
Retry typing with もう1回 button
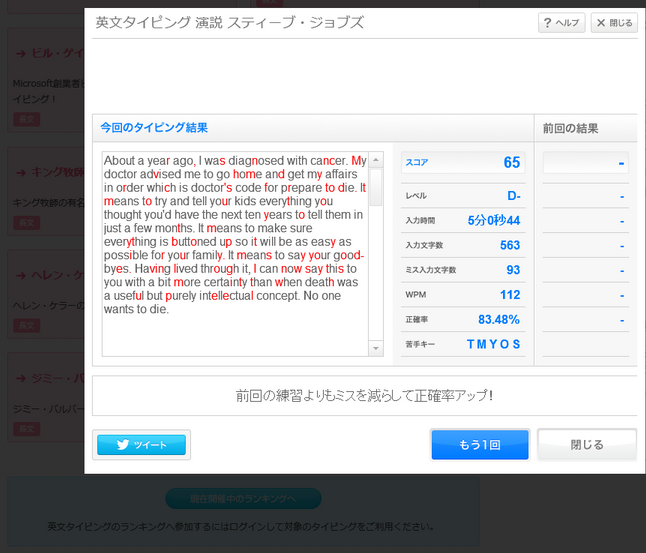point(480,445)
